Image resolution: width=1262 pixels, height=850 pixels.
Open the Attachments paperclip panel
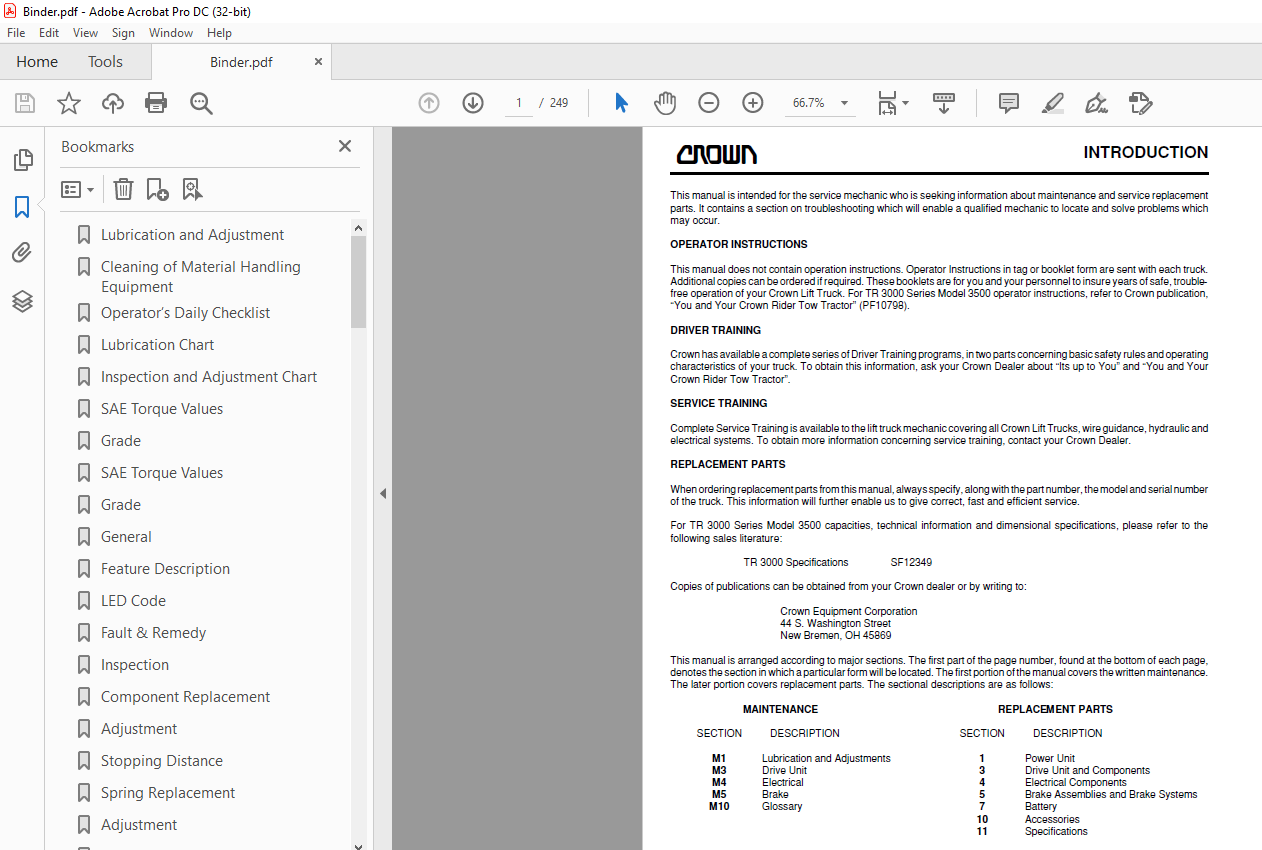[22, 253]
